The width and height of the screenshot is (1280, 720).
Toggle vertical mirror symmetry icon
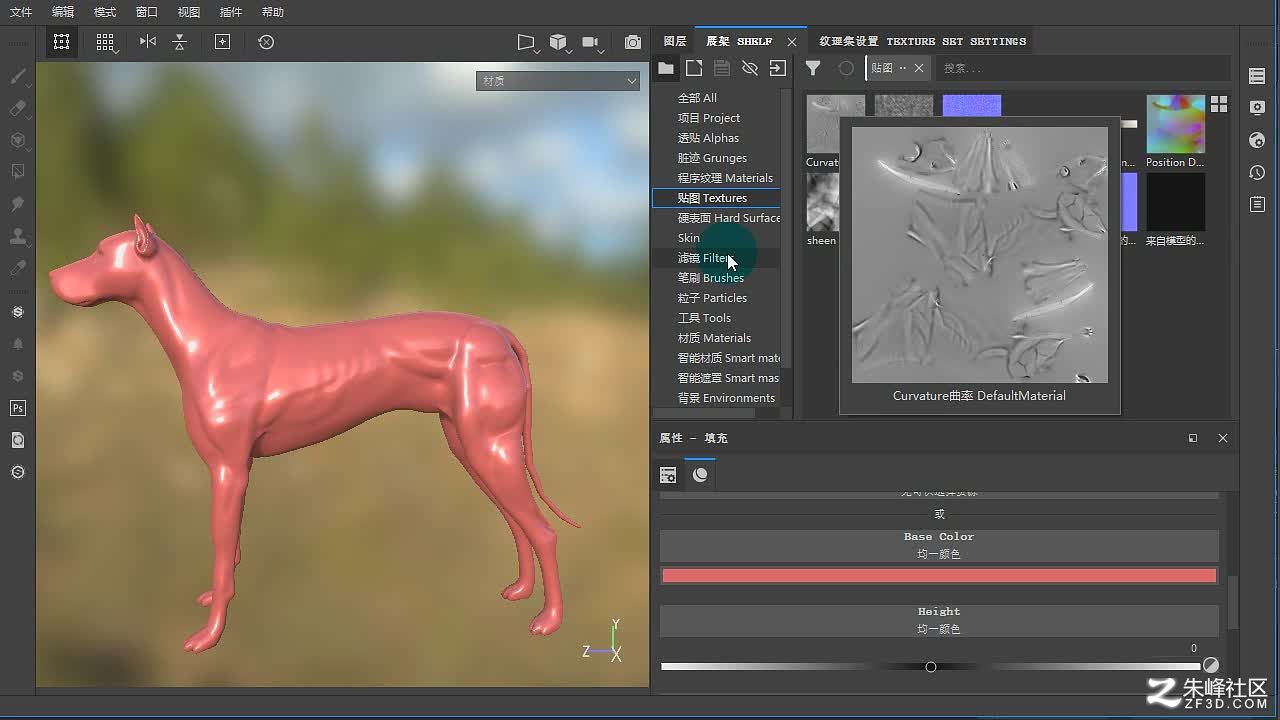(180, 42)
